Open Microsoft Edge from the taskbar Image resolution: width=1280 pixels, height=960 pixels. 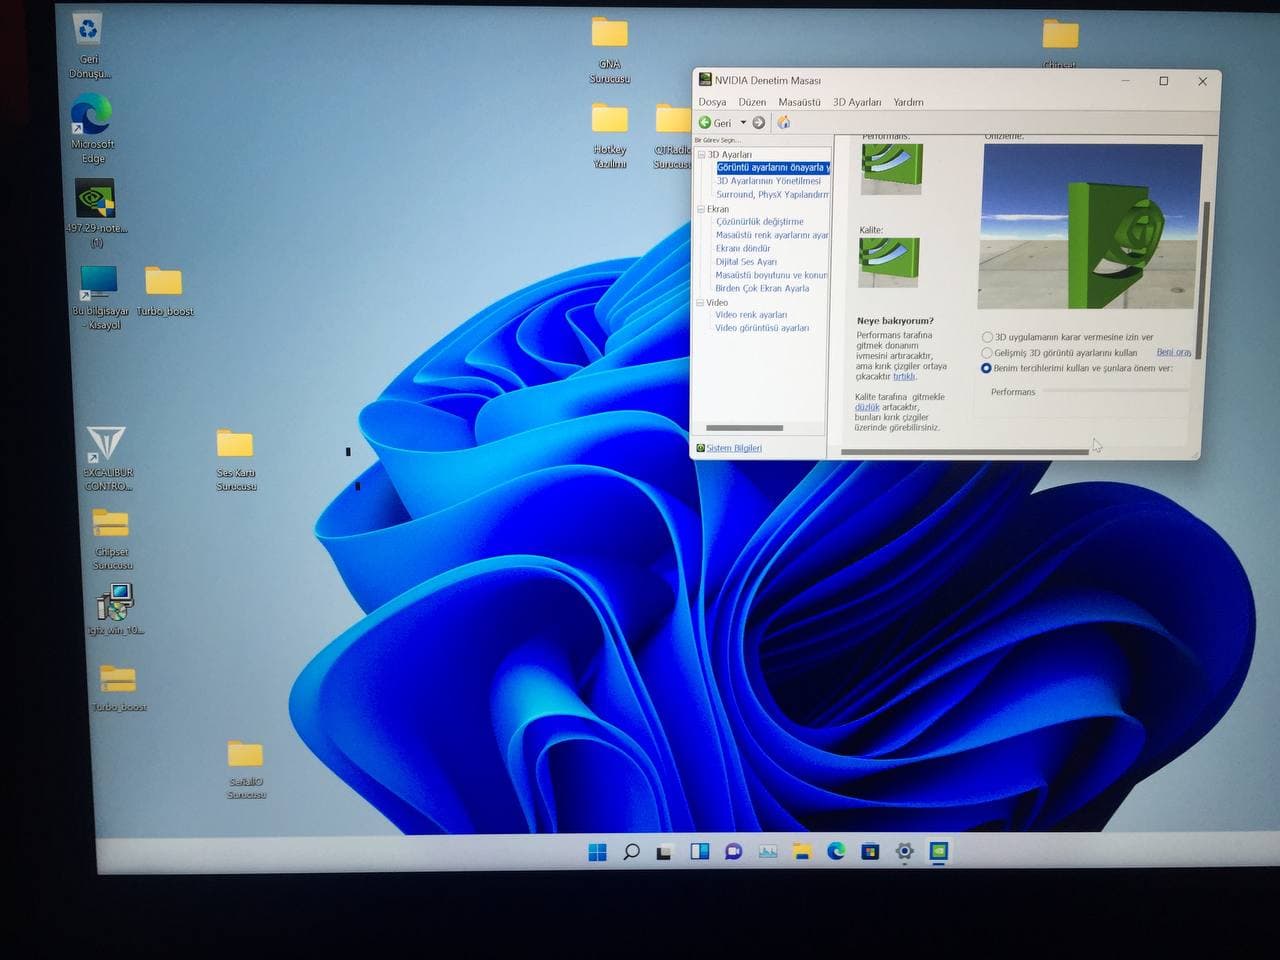point(836,851)
